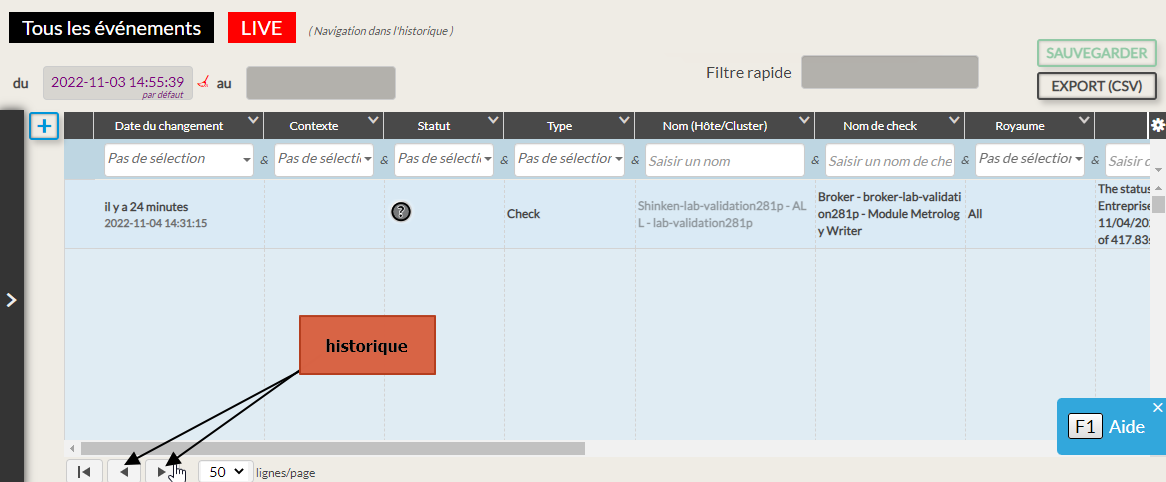This screenshot has width=1166, height=482.
Task: Toggle the red LIVE mode button
Action: click(262, 28)
